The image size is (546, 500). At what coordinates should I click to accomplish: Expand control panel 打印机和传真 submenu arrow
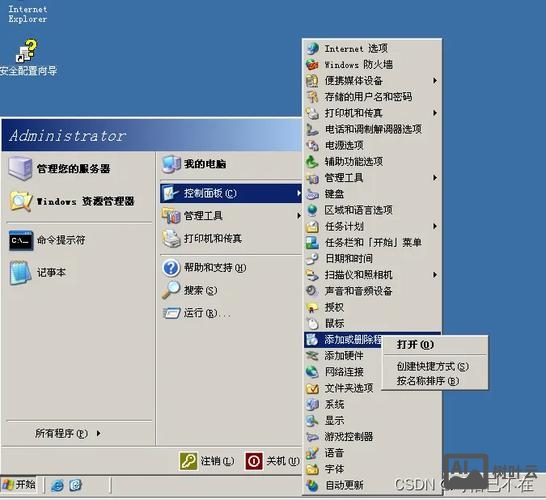[x=435, y=113]
